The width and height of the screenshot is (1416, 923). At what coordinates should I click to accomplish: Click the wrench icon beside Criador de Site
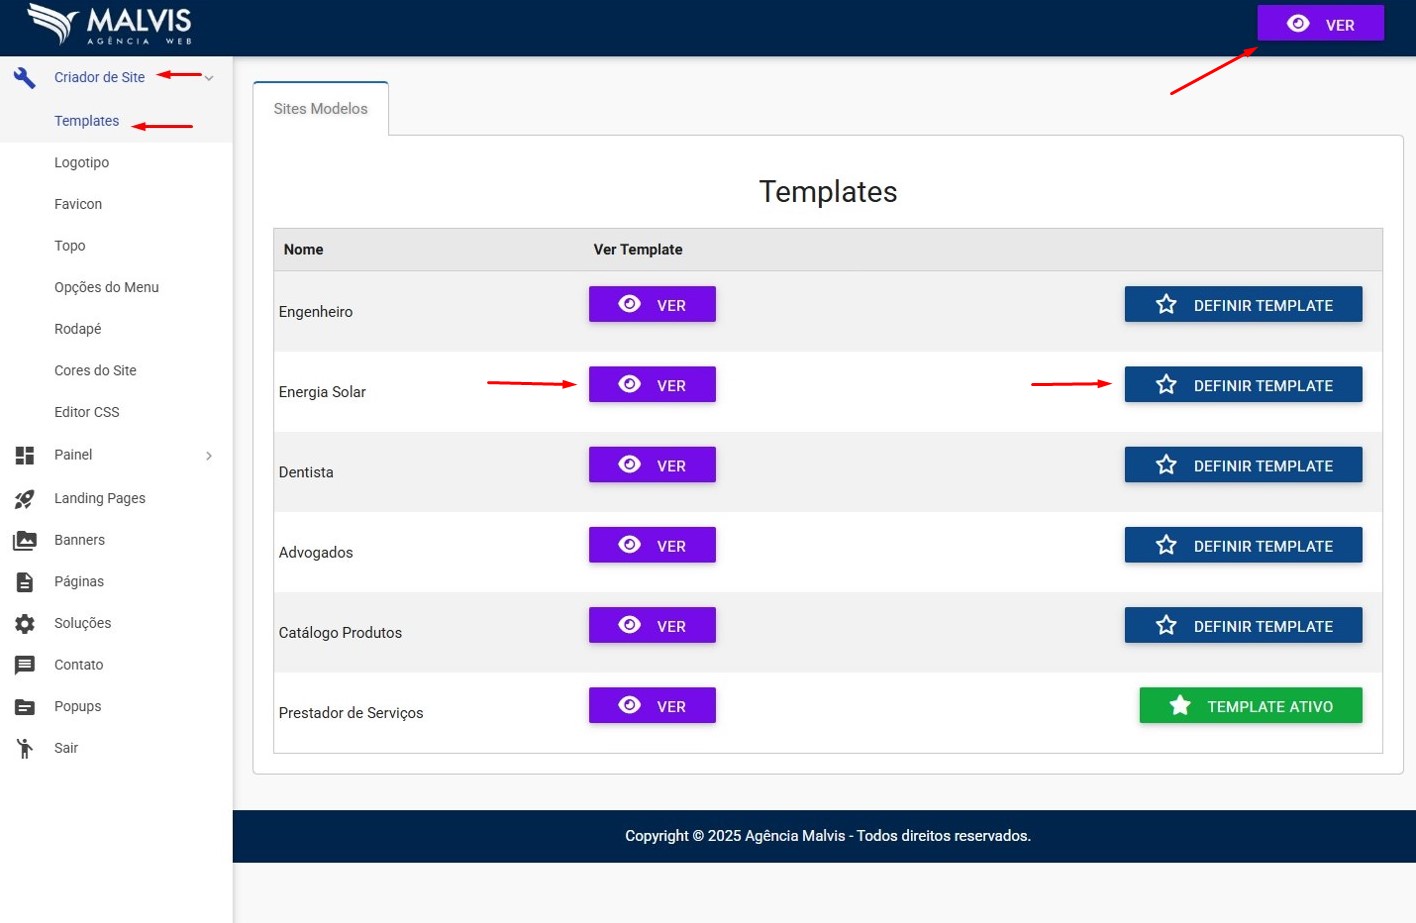click(25, 77)
